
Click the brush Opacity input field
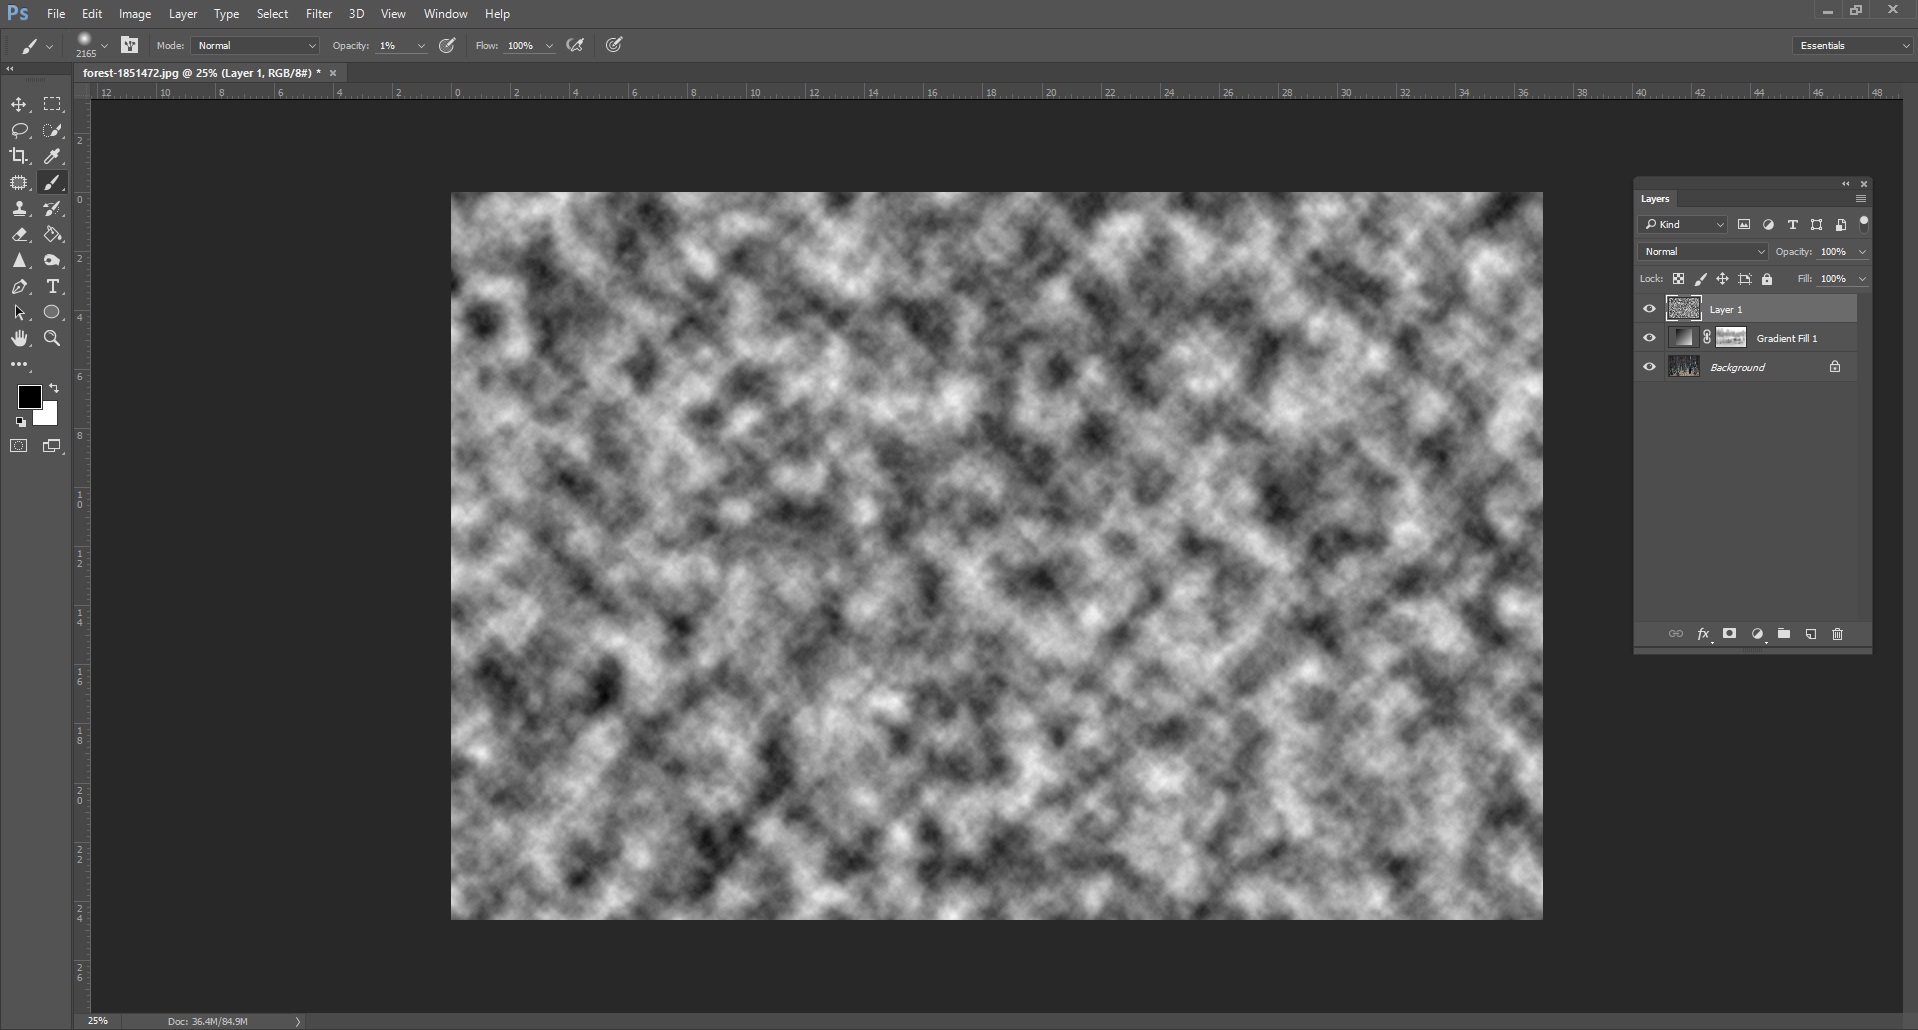(394, 46)
